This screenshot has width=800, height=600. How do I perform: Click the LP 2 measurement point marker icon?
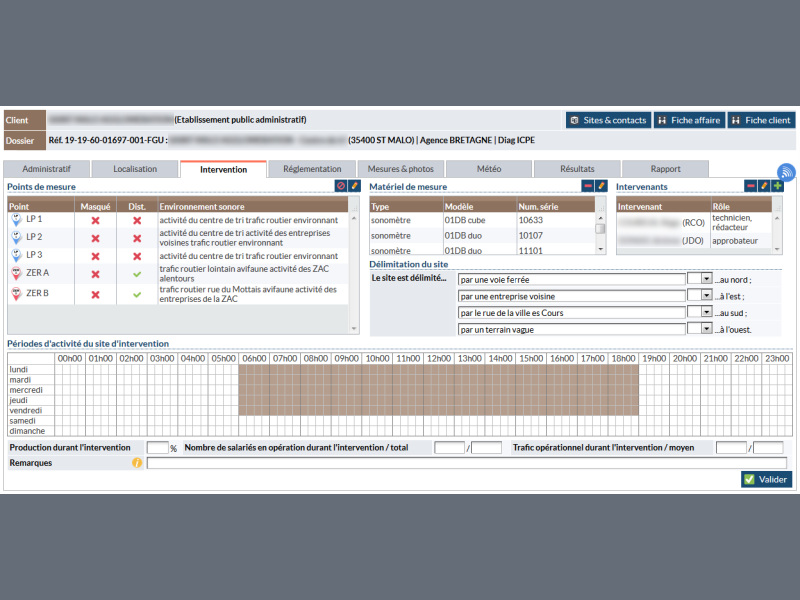coord(16,238)
